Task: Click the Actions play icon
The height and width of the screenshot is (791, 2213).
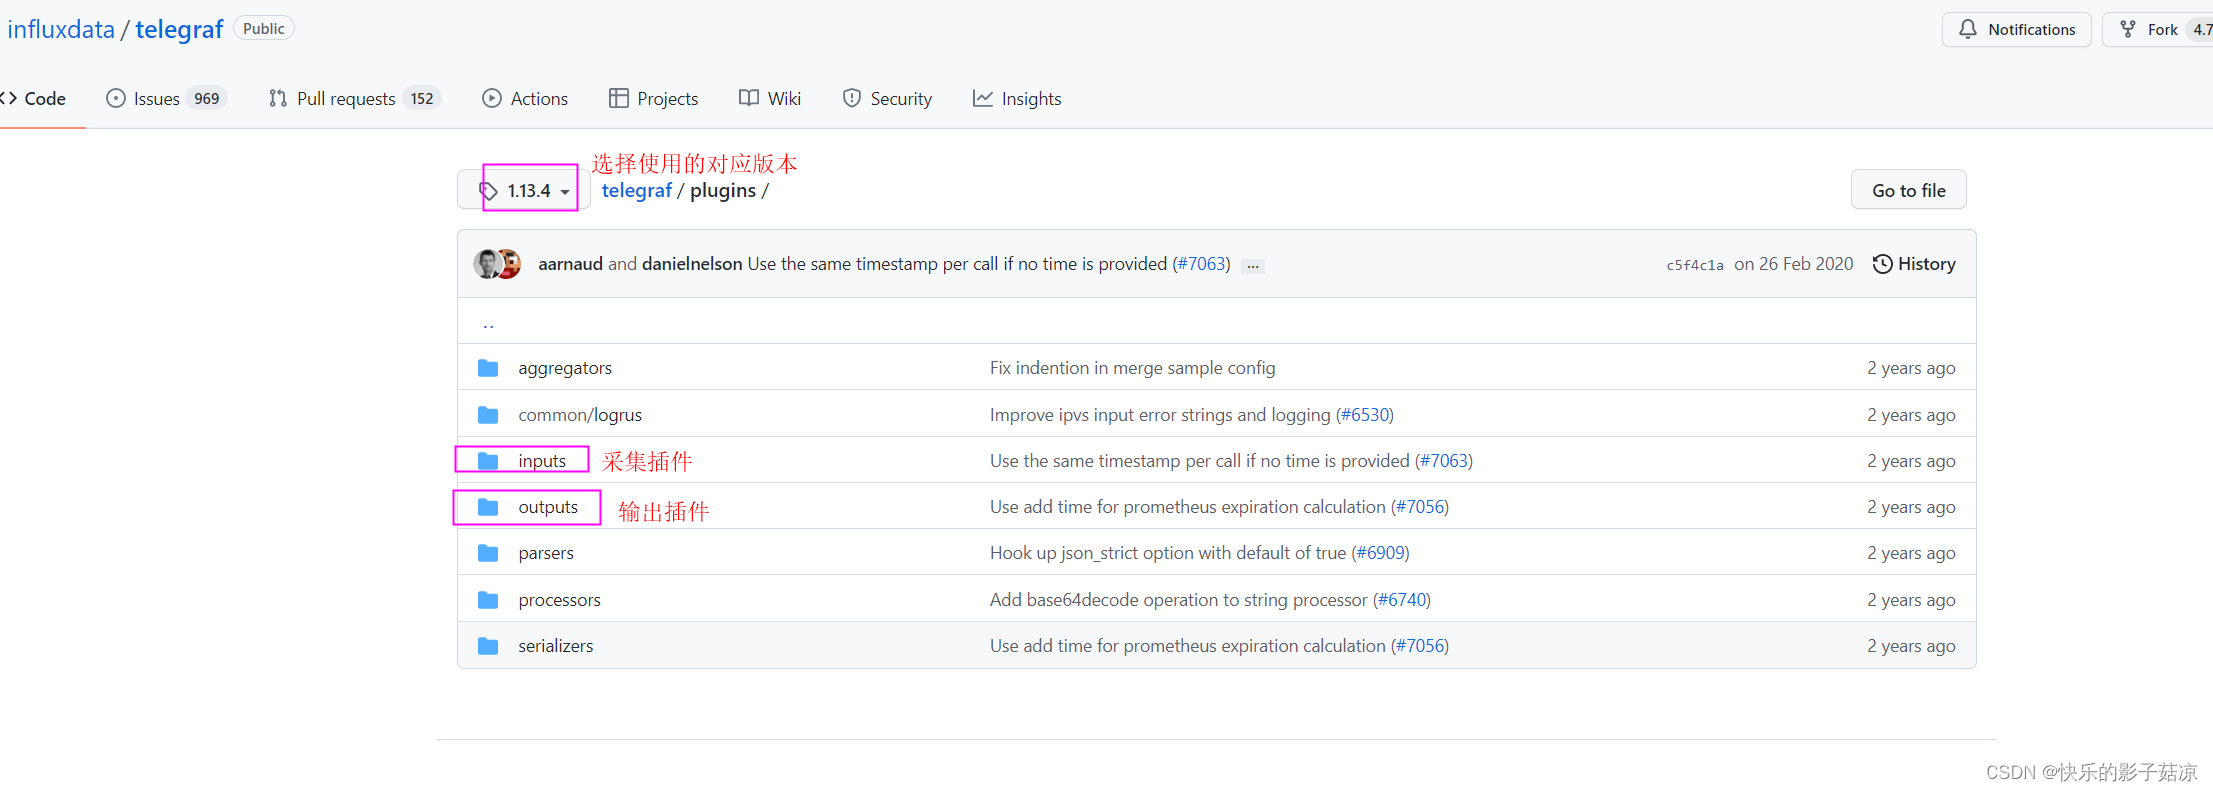Action: coord(492,98)
